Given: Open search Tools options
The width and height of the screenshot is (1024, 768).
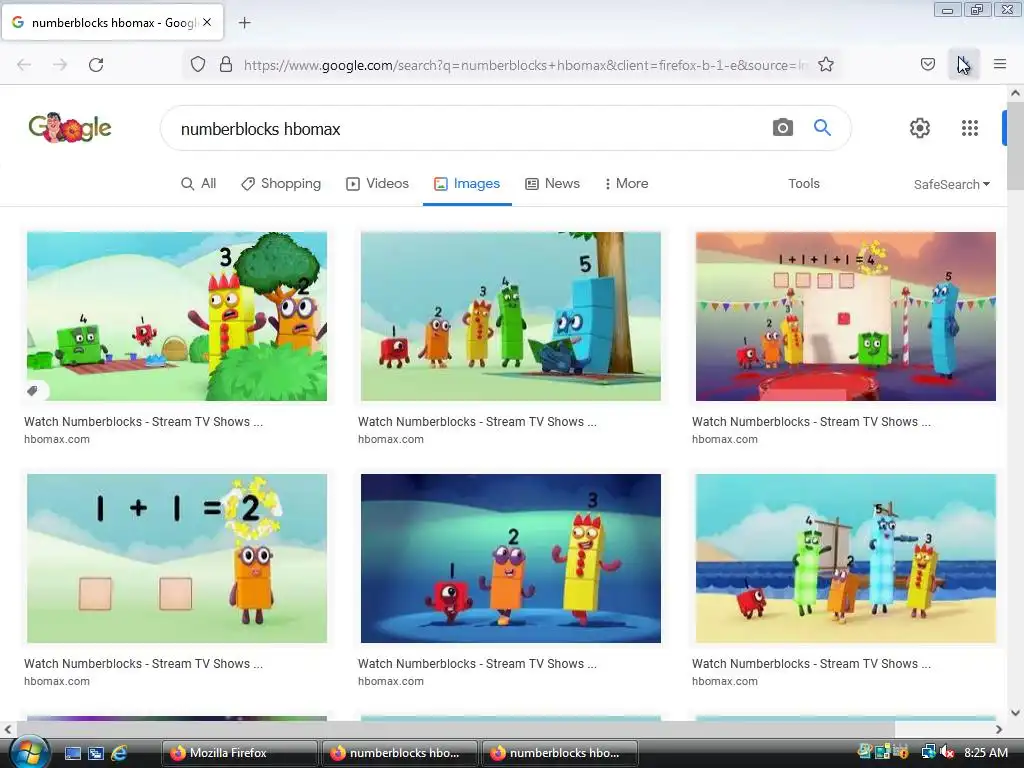Looking at the screenshot, I should (804, 184).
